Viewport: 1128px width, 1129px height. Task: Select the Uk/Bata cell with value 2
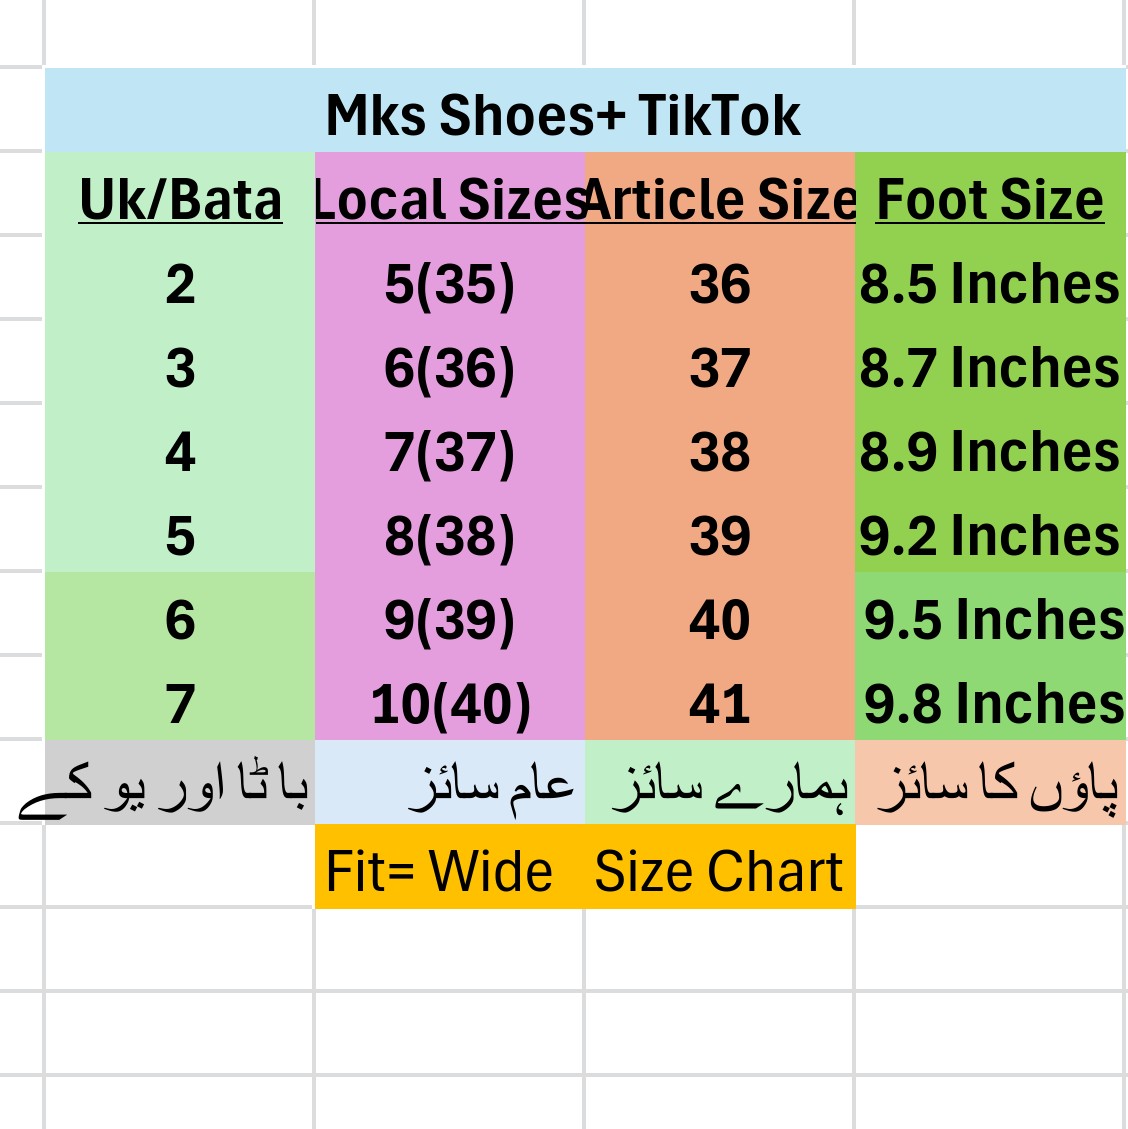180,284
